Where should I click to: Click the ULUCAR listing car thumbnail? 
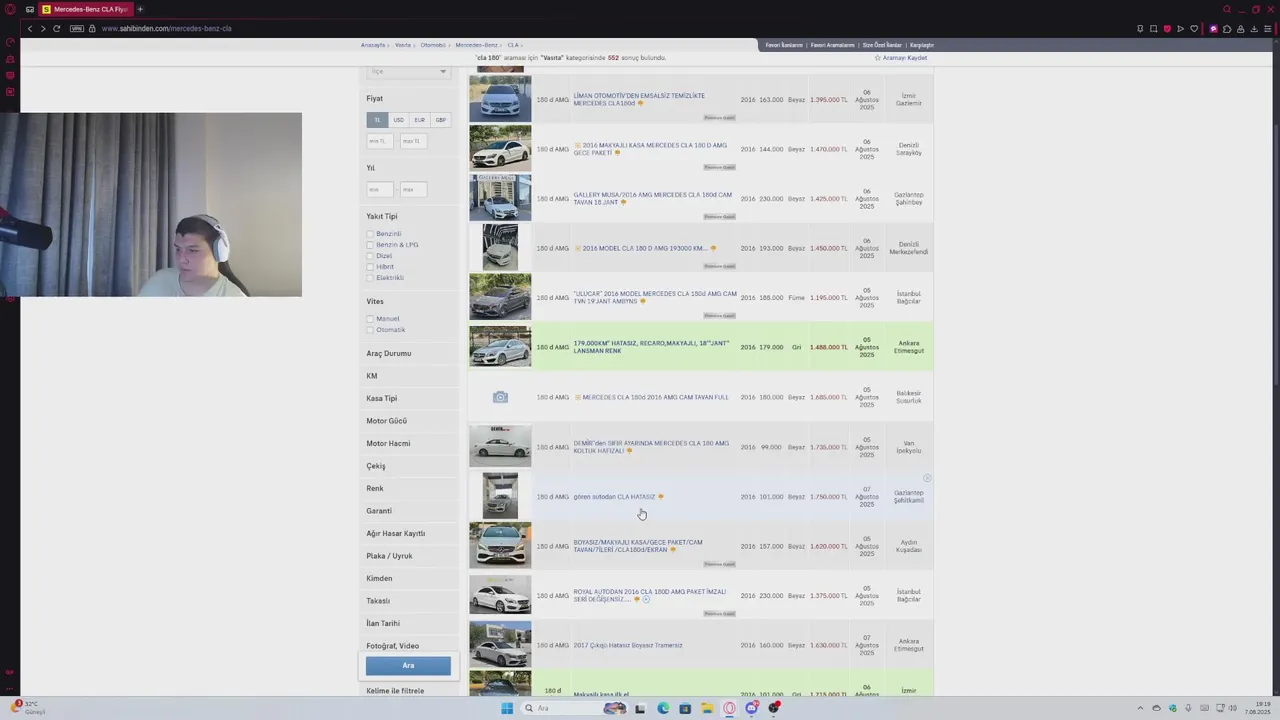[x=500, y=297]
